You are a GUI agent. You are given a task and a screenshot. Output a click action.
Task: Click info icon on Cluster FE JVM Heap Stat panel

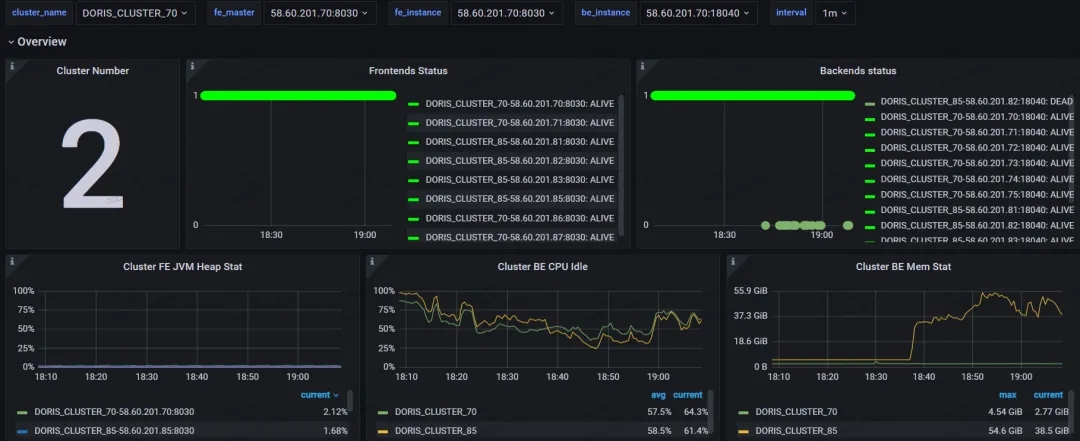tap(12, 261)
